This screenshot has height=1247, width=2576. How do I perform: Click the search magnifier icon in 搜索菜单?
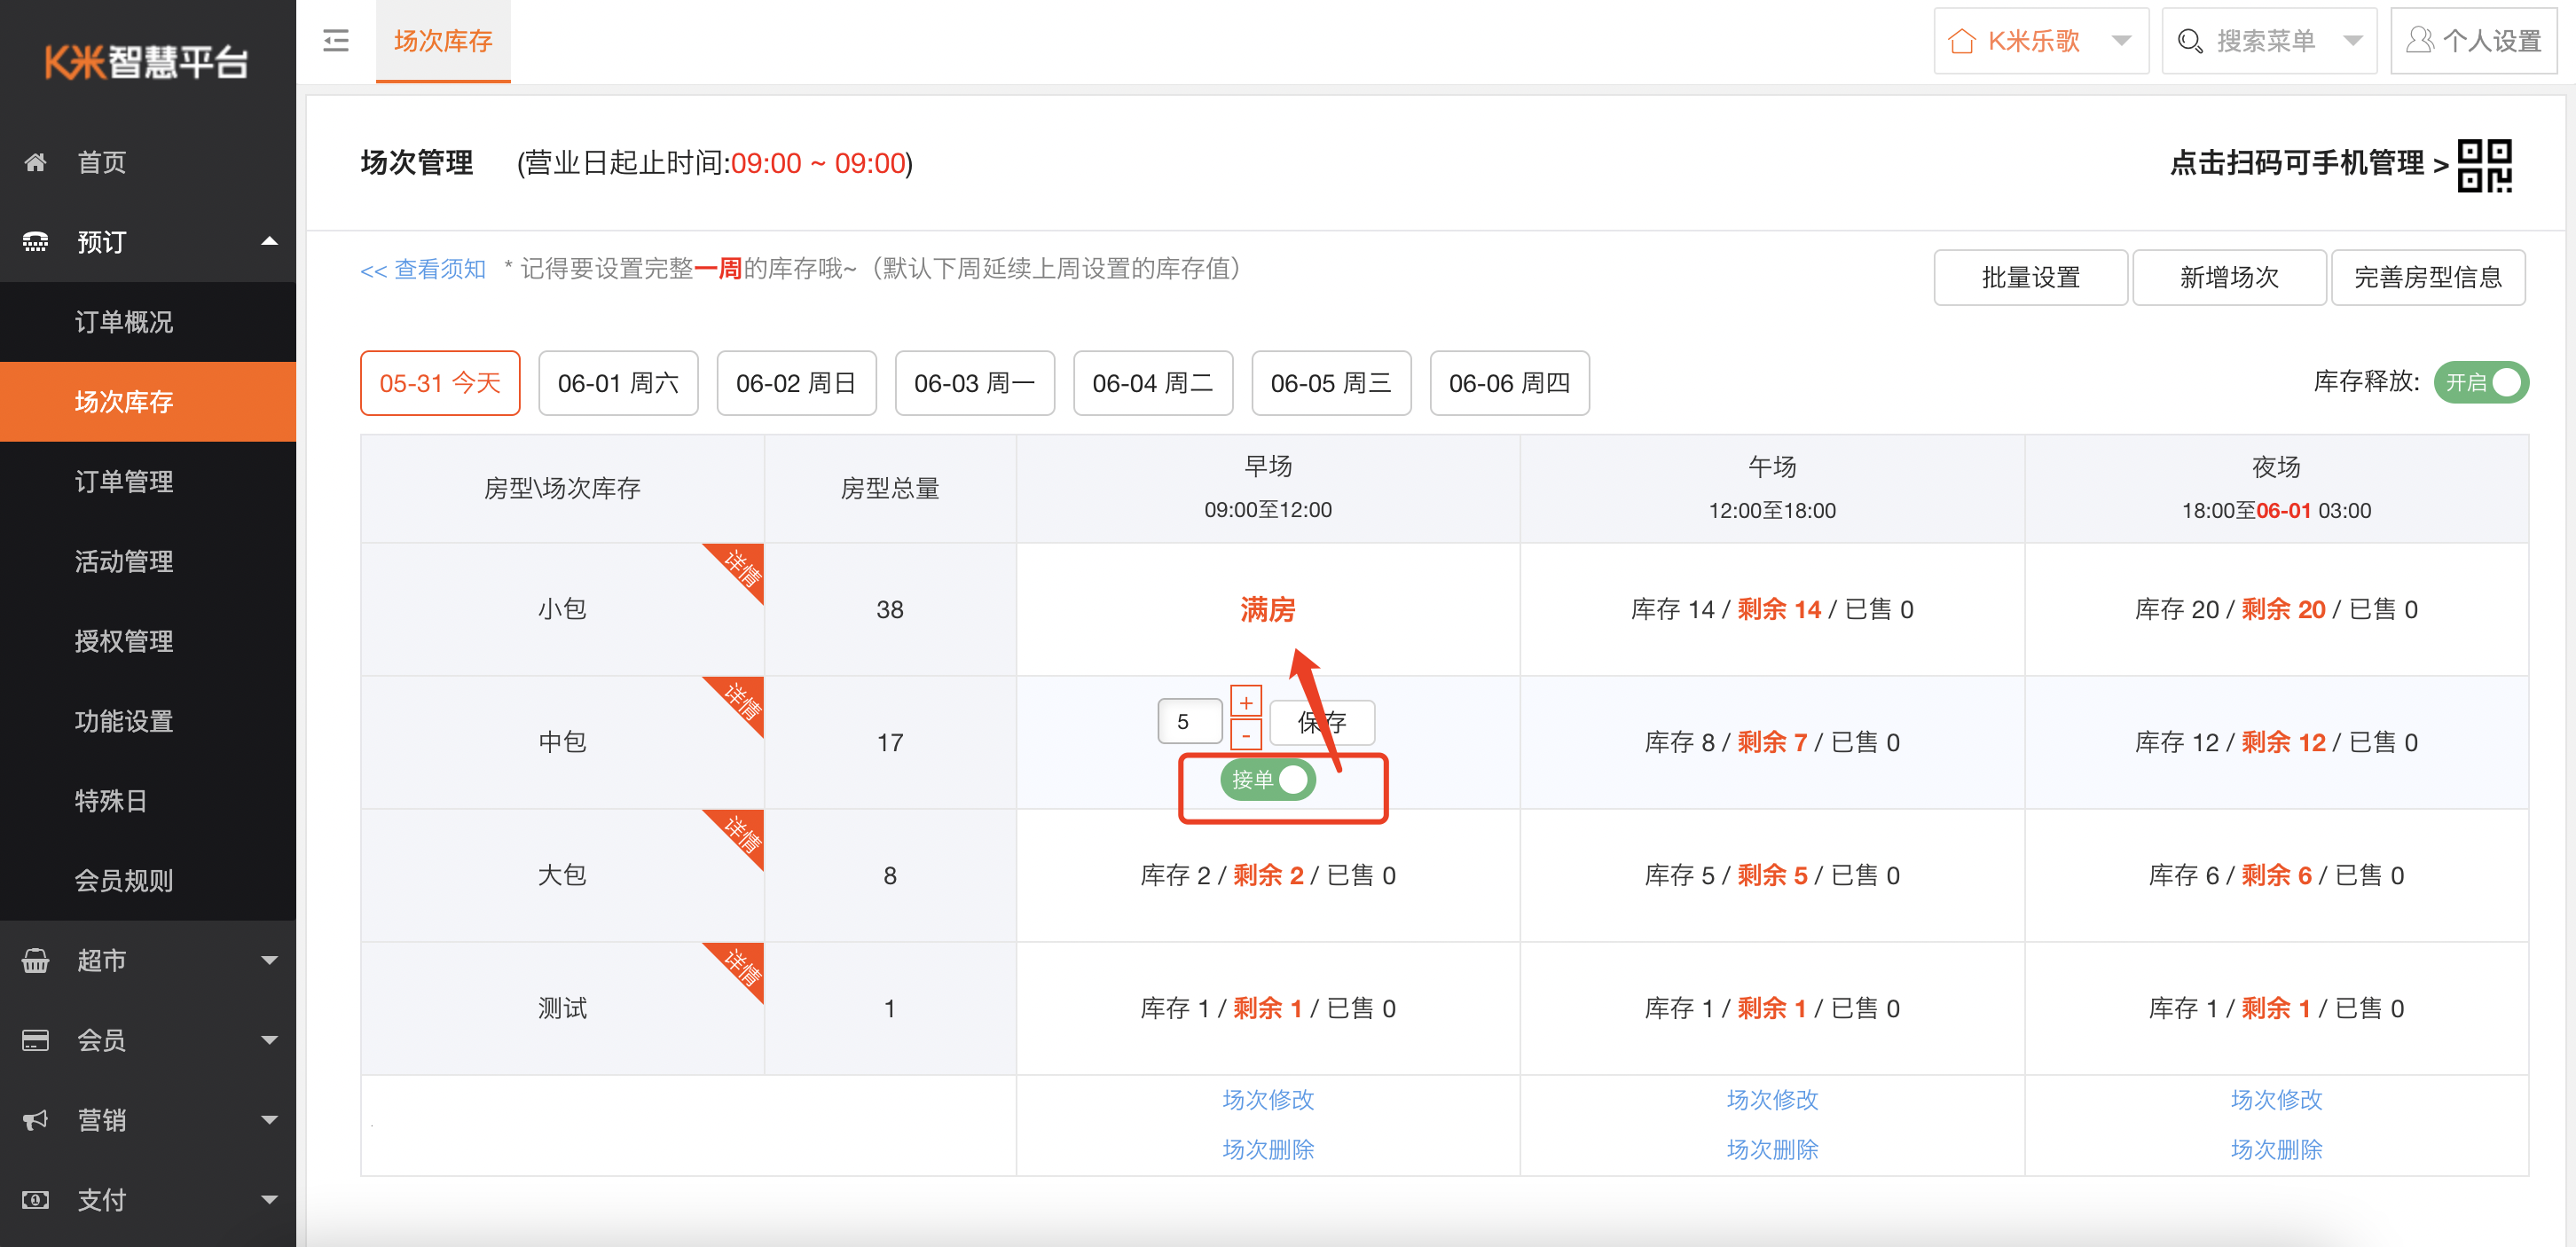coord(2190,41)
